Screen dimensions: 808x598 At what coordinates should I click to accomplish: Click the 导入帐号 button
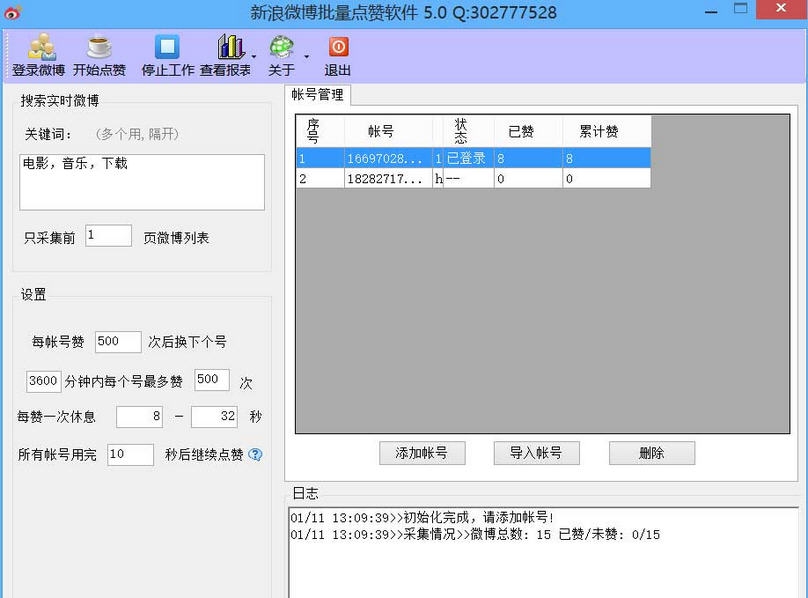pyautogui.click(x=536, y=453)
